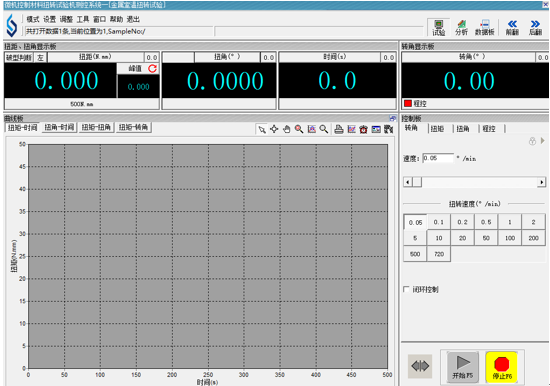The width and height of the screenshot is (550, 386).
Task: Activate the crosshair cursor tool
Action: pos(274,129)
